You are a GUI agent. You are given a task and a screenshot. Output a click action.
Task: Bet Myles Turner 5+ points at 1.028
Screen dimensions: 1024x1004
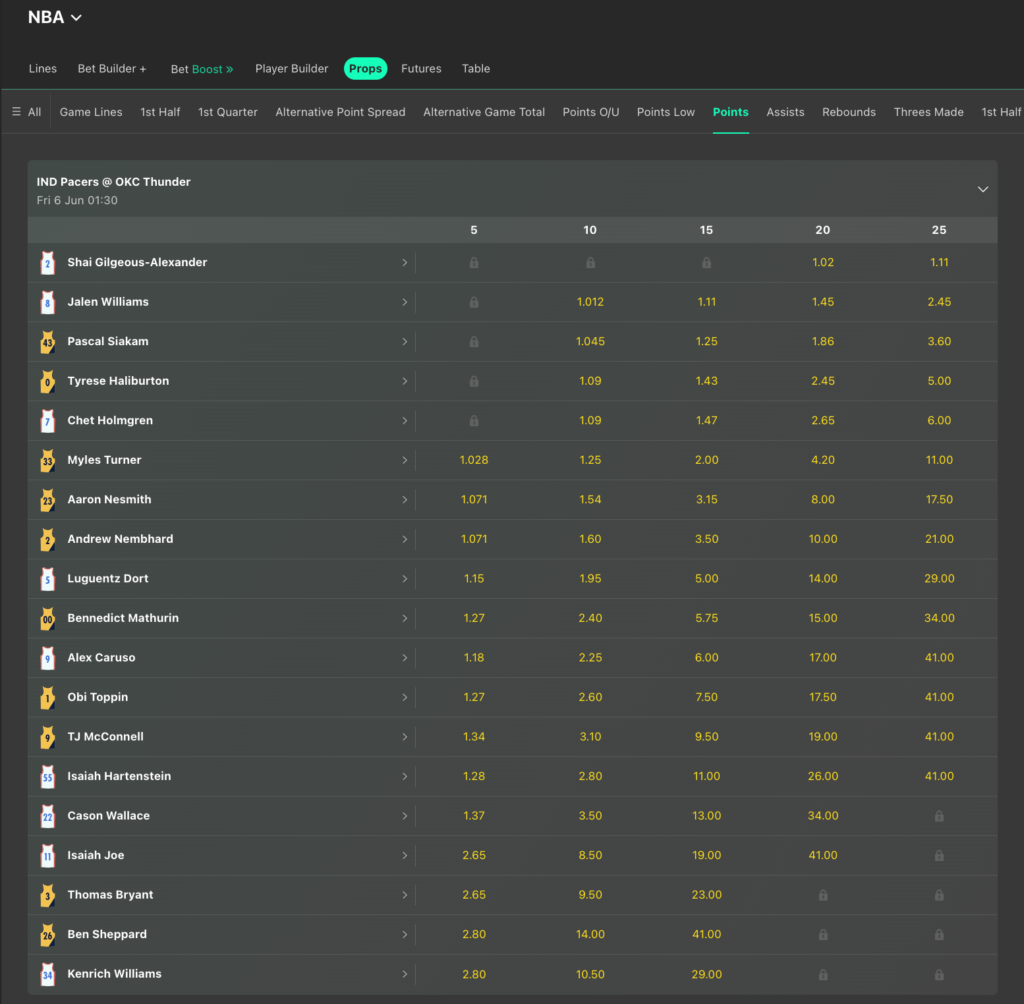(x=474, y=461)
